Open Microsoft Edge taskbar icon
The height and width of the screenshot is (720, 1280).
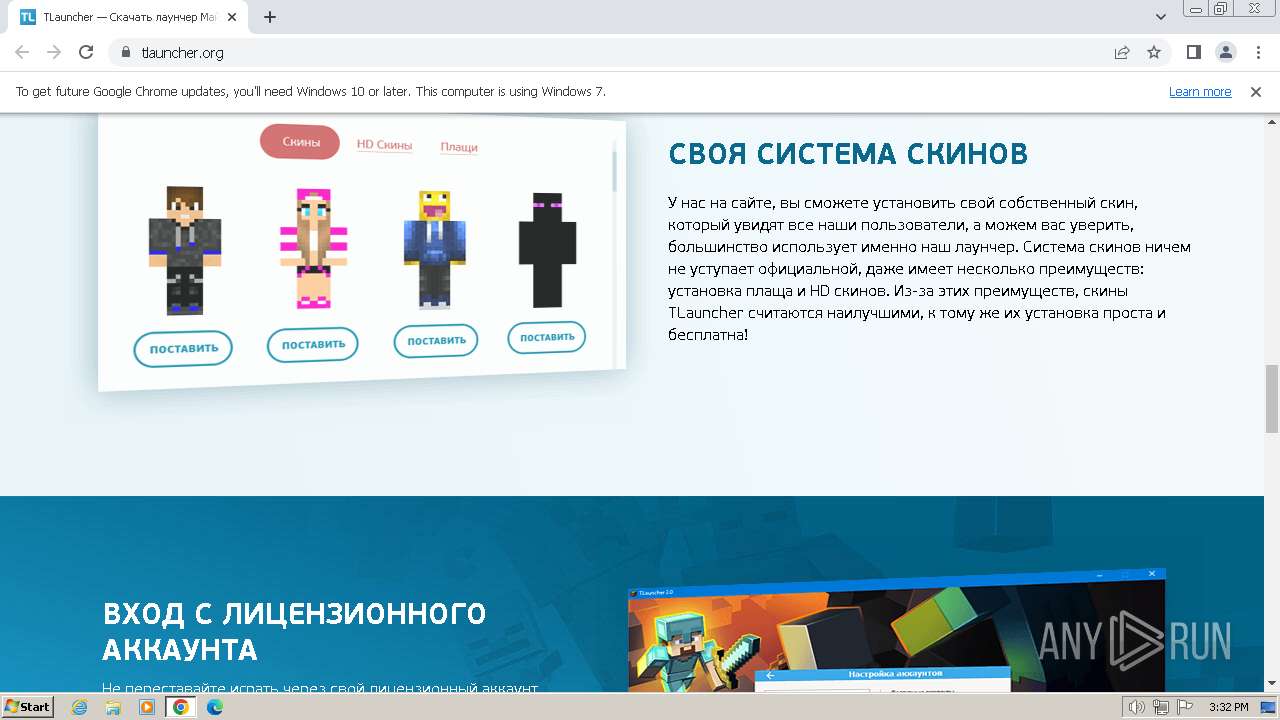(215, 707)
